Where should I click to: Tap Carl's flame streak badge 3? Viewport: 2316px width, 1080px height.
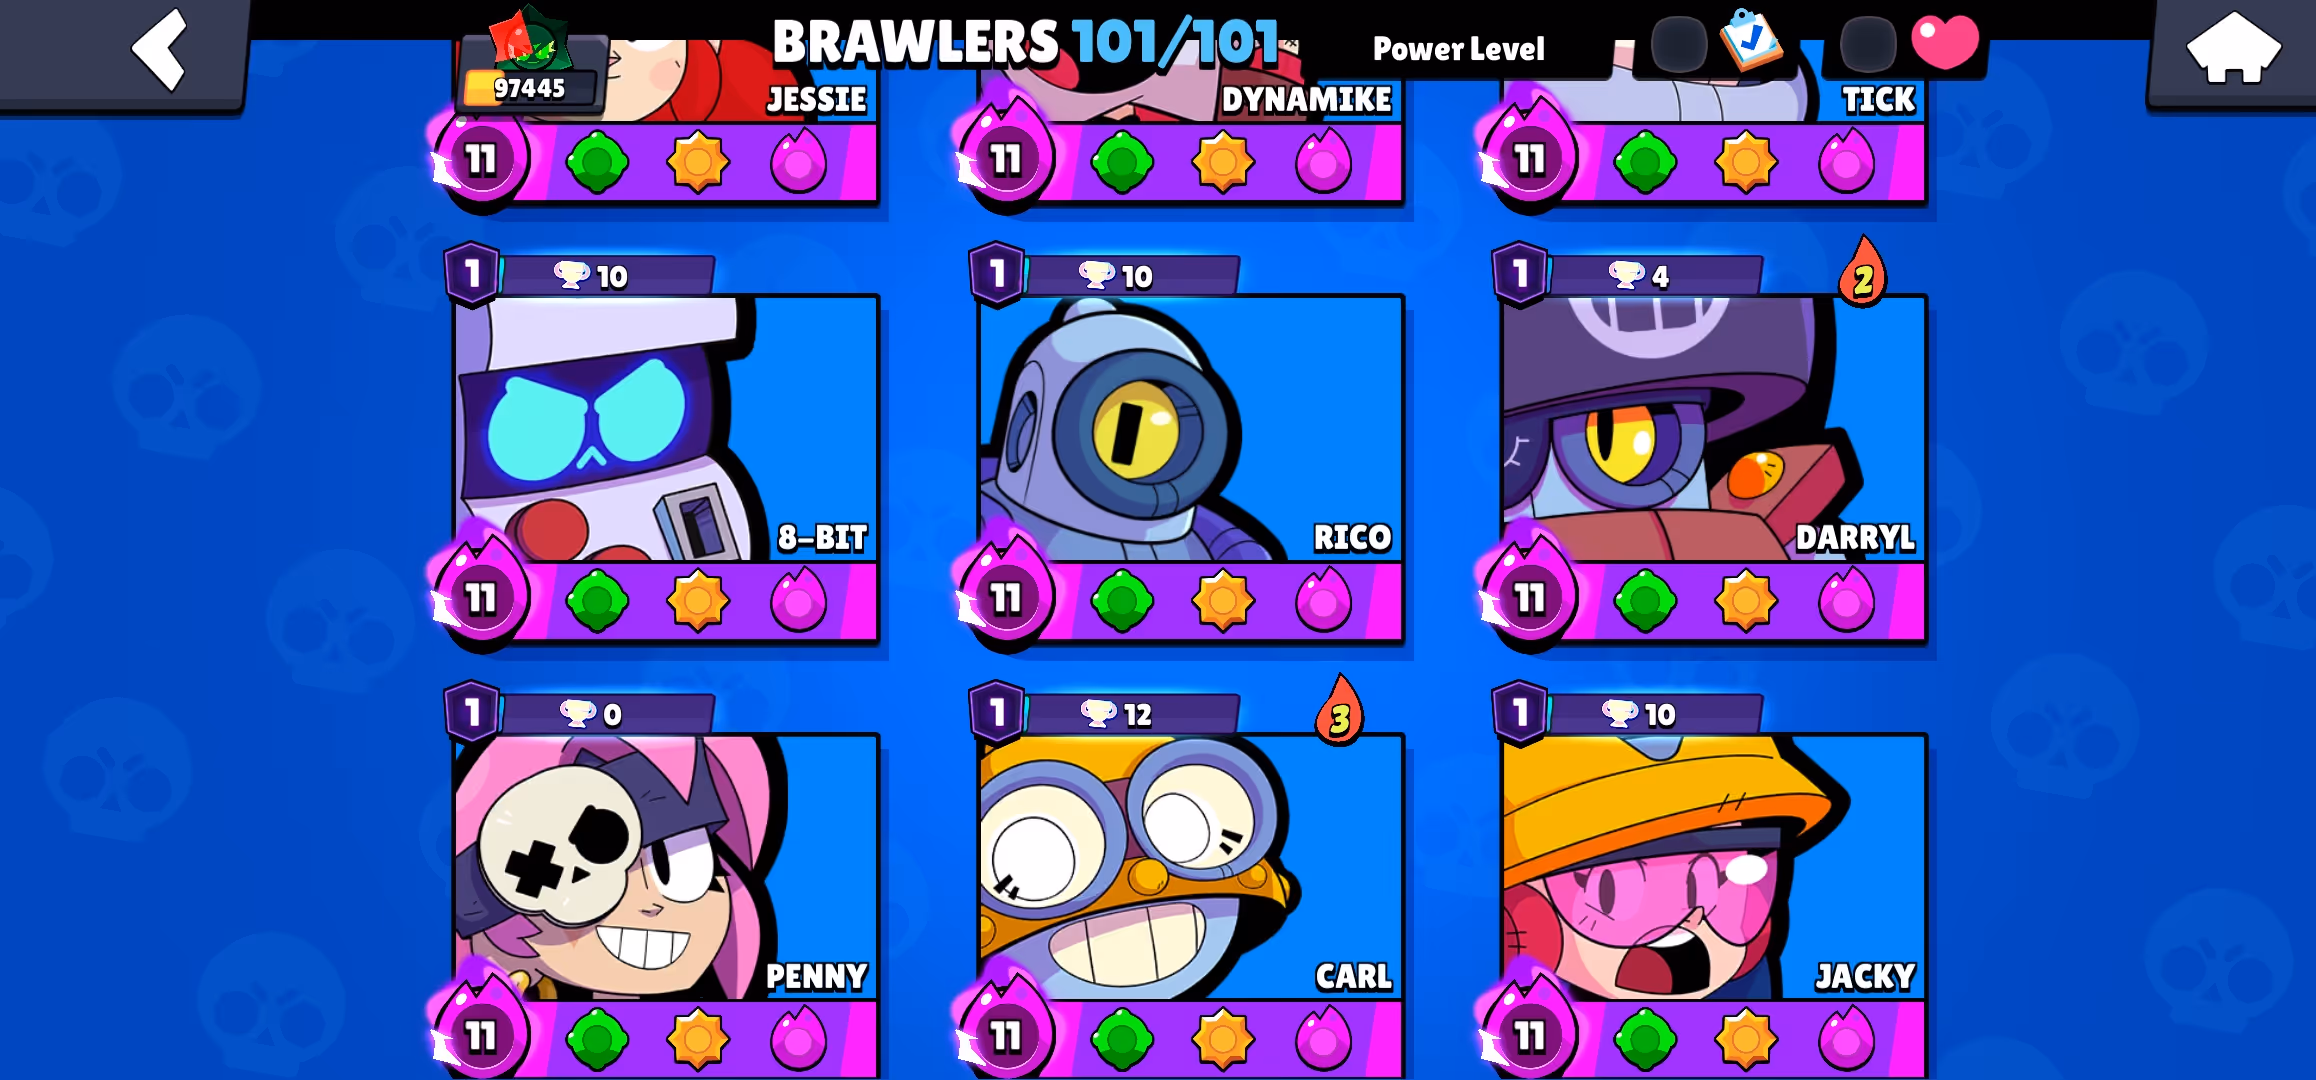(1340, 712)
